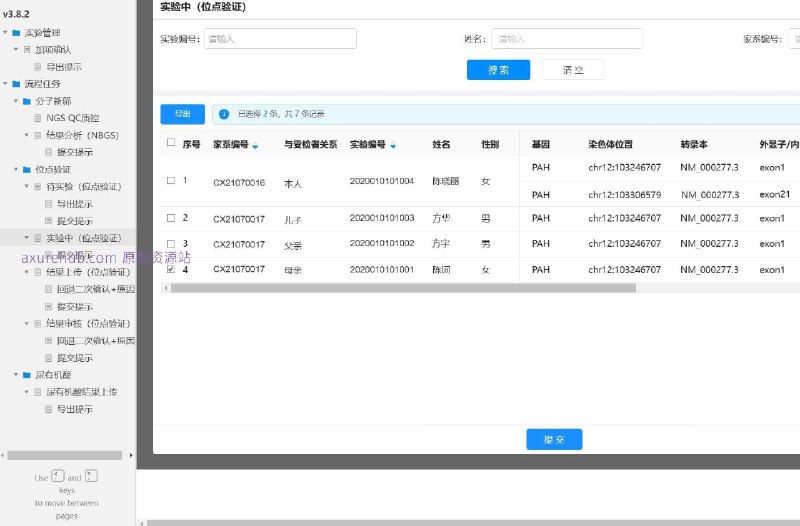Collapse the 结果分析(NBGS) node arrow

(x=27, y=135)
